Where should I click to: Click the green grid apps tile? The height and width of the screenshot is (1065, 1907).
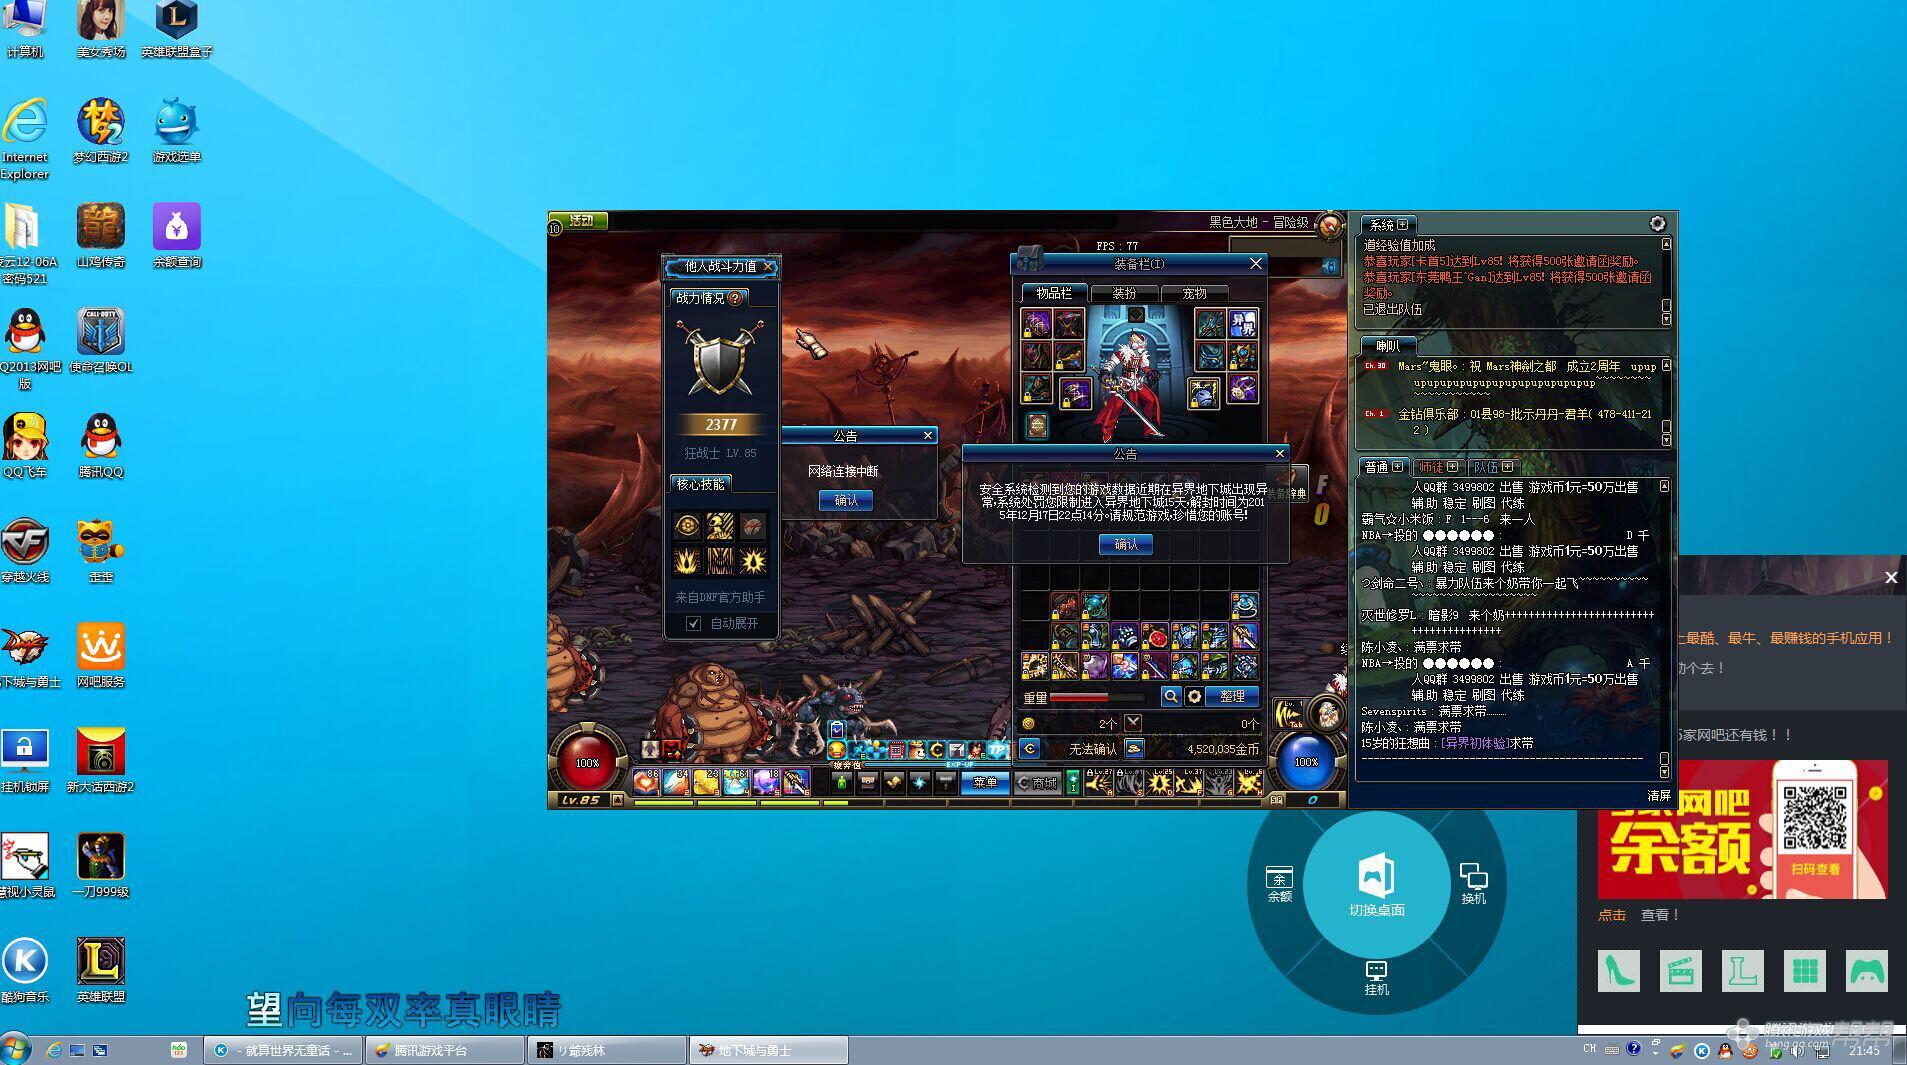pyautogui.click(x=1804, y=970)
